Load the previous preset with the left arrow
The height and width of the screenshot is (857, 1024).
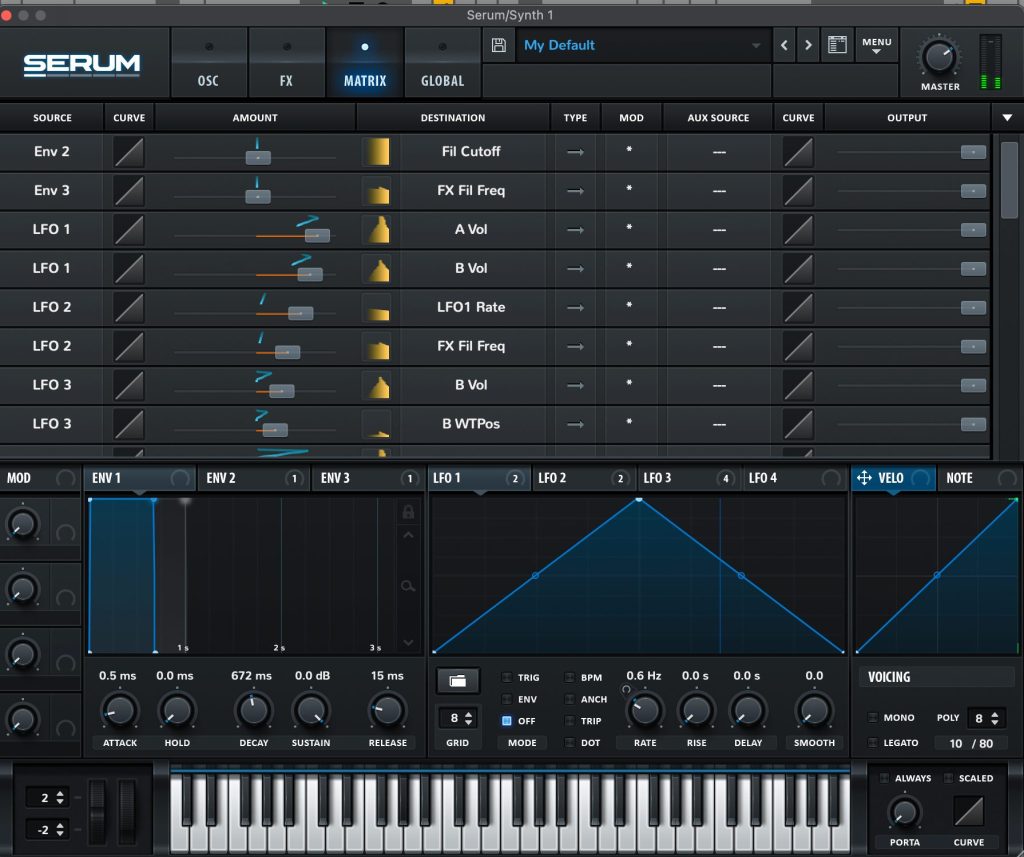click(x=784, y=45)
